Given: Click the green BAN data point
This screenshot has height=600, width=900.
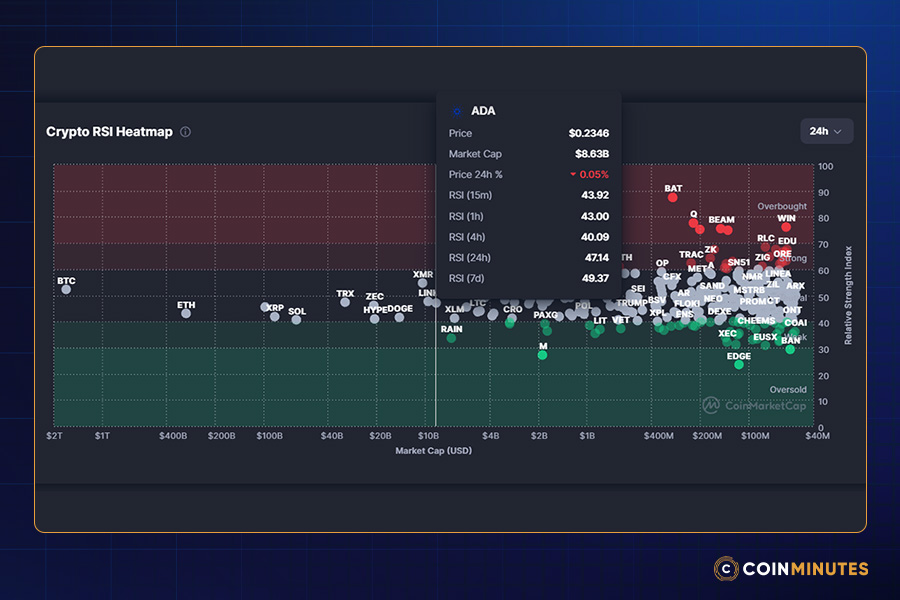Looking at the screenshot, I should (x=790, y=349).
